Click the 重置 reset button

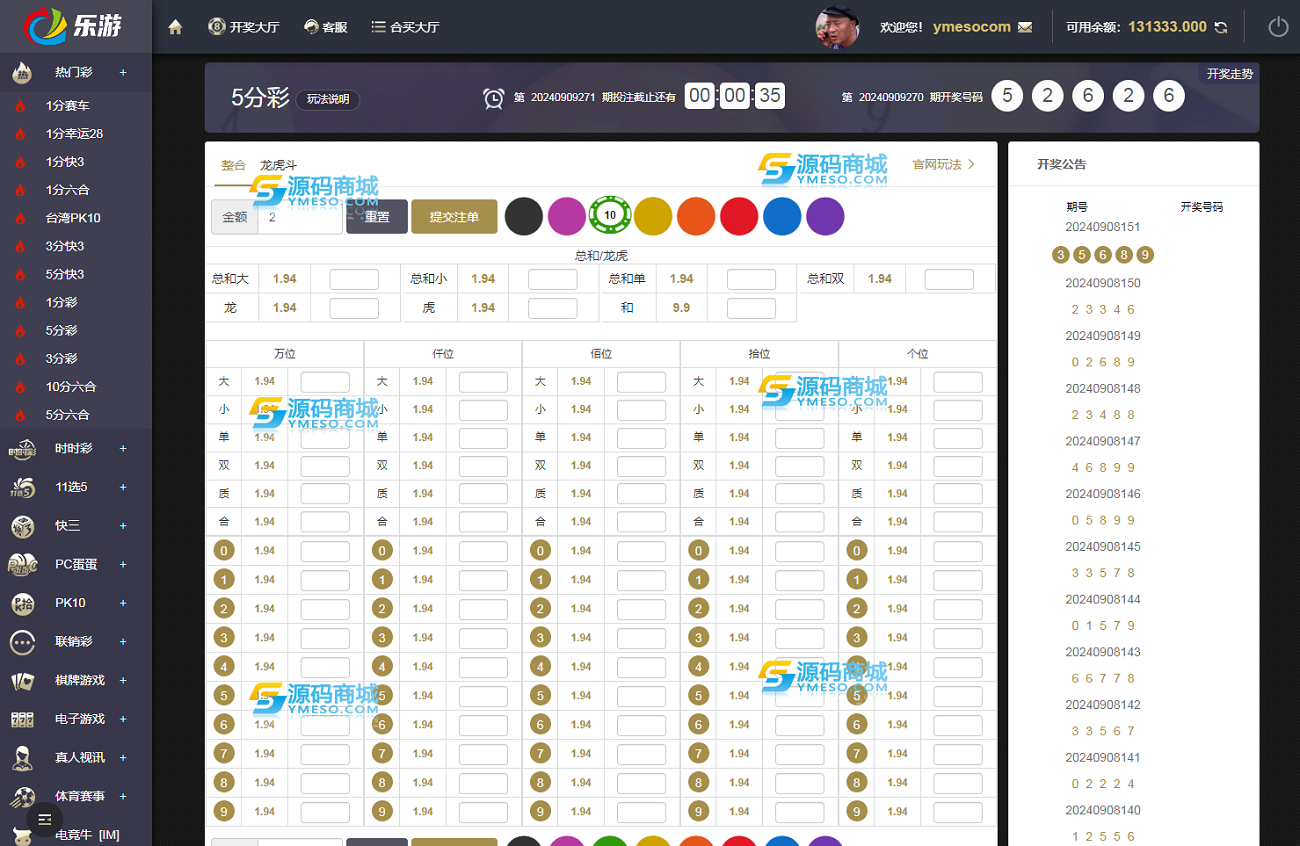click(x=377, y=217)
